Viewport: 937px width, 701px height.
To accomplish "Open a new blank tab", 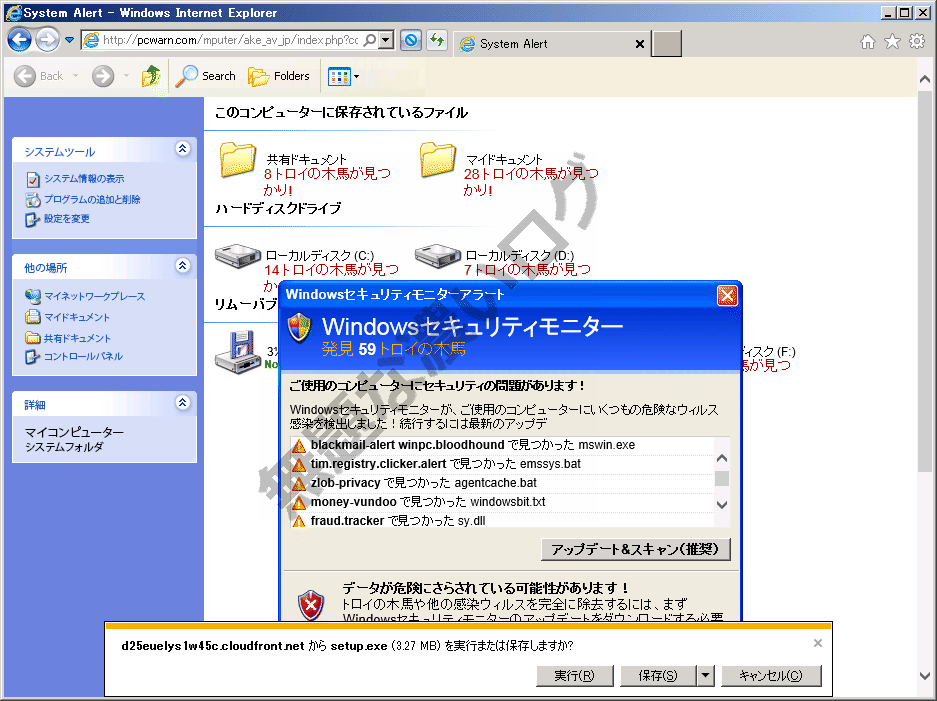I will click(666, 44).
